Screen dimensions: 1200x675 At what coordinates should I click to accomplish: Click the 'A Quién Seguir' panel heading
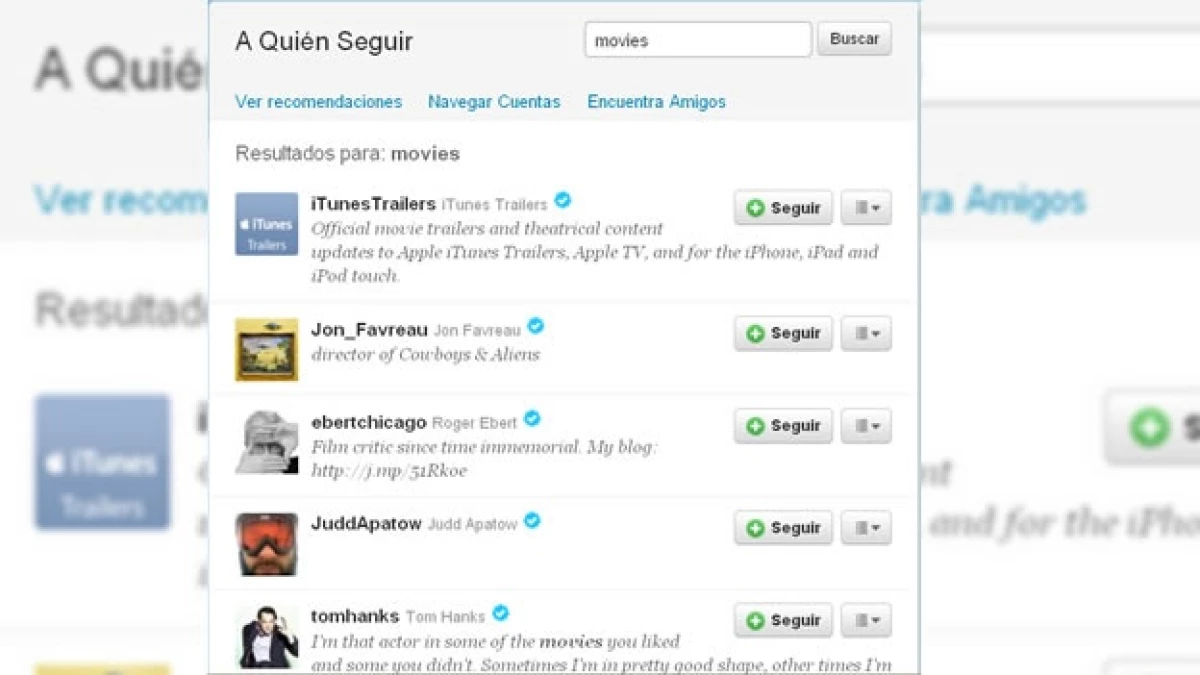[324, 42]
